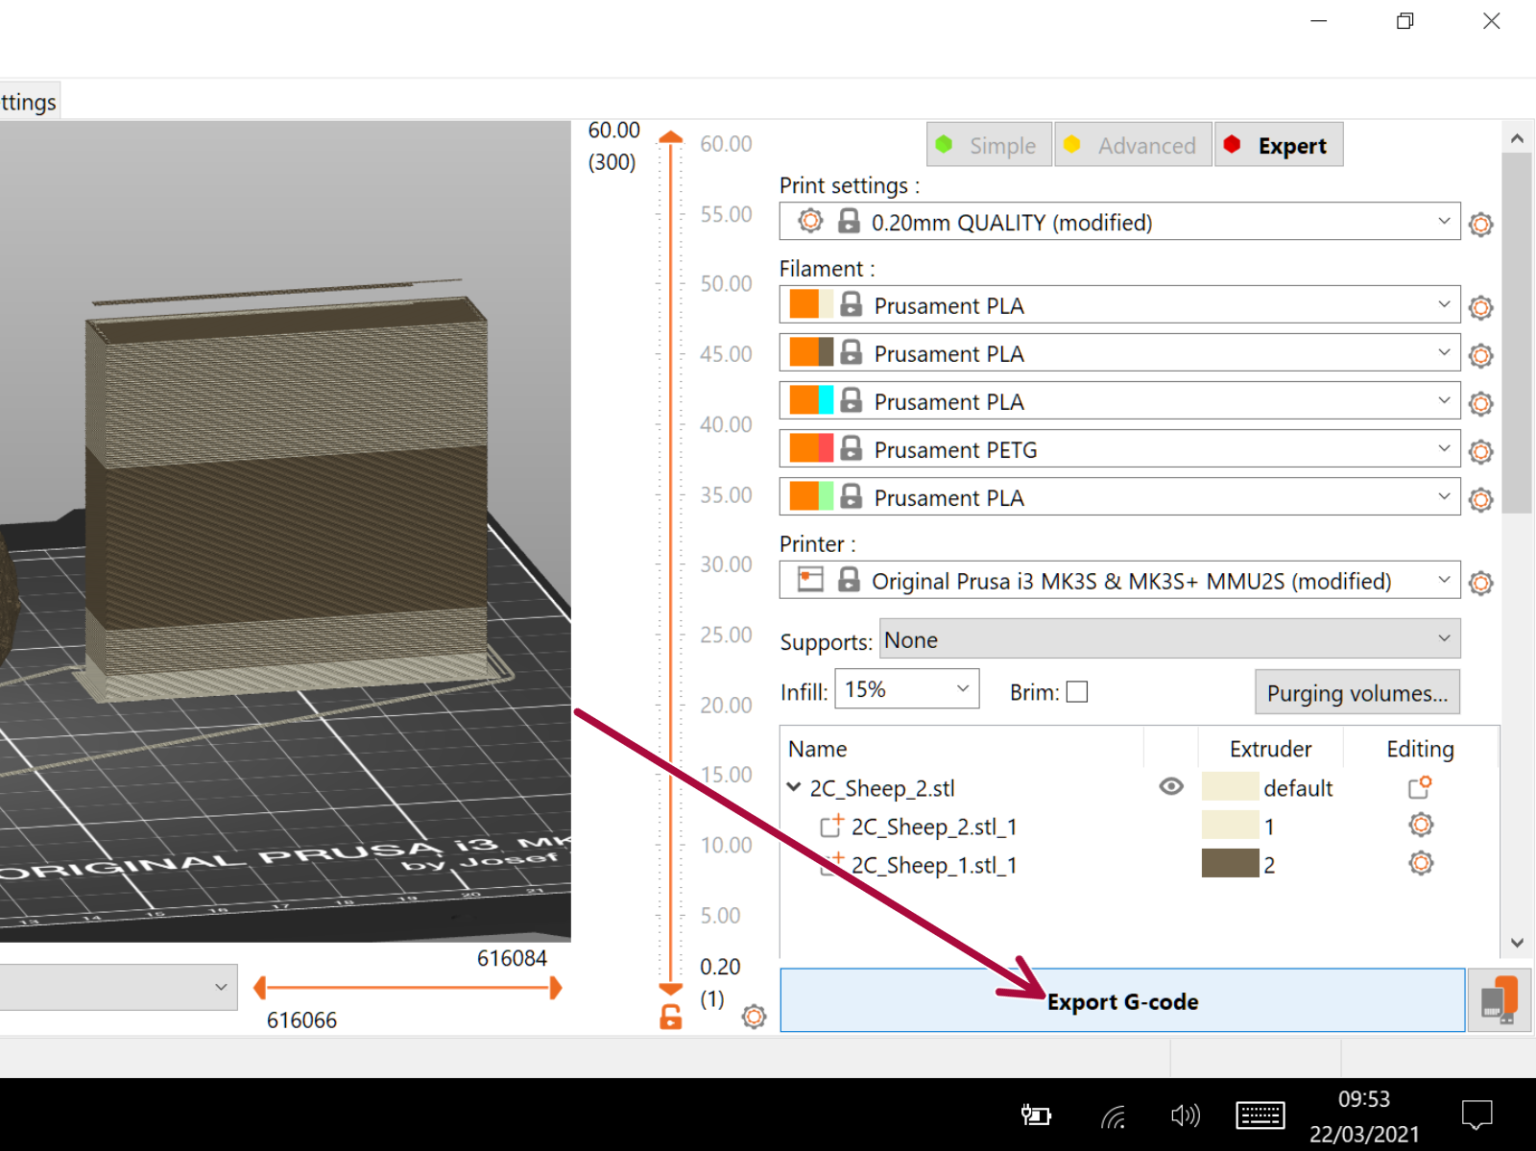The height and width of the screenshot is (1151, 1536).
Task: Click the date and time clock
Action: (1364, 1116)
